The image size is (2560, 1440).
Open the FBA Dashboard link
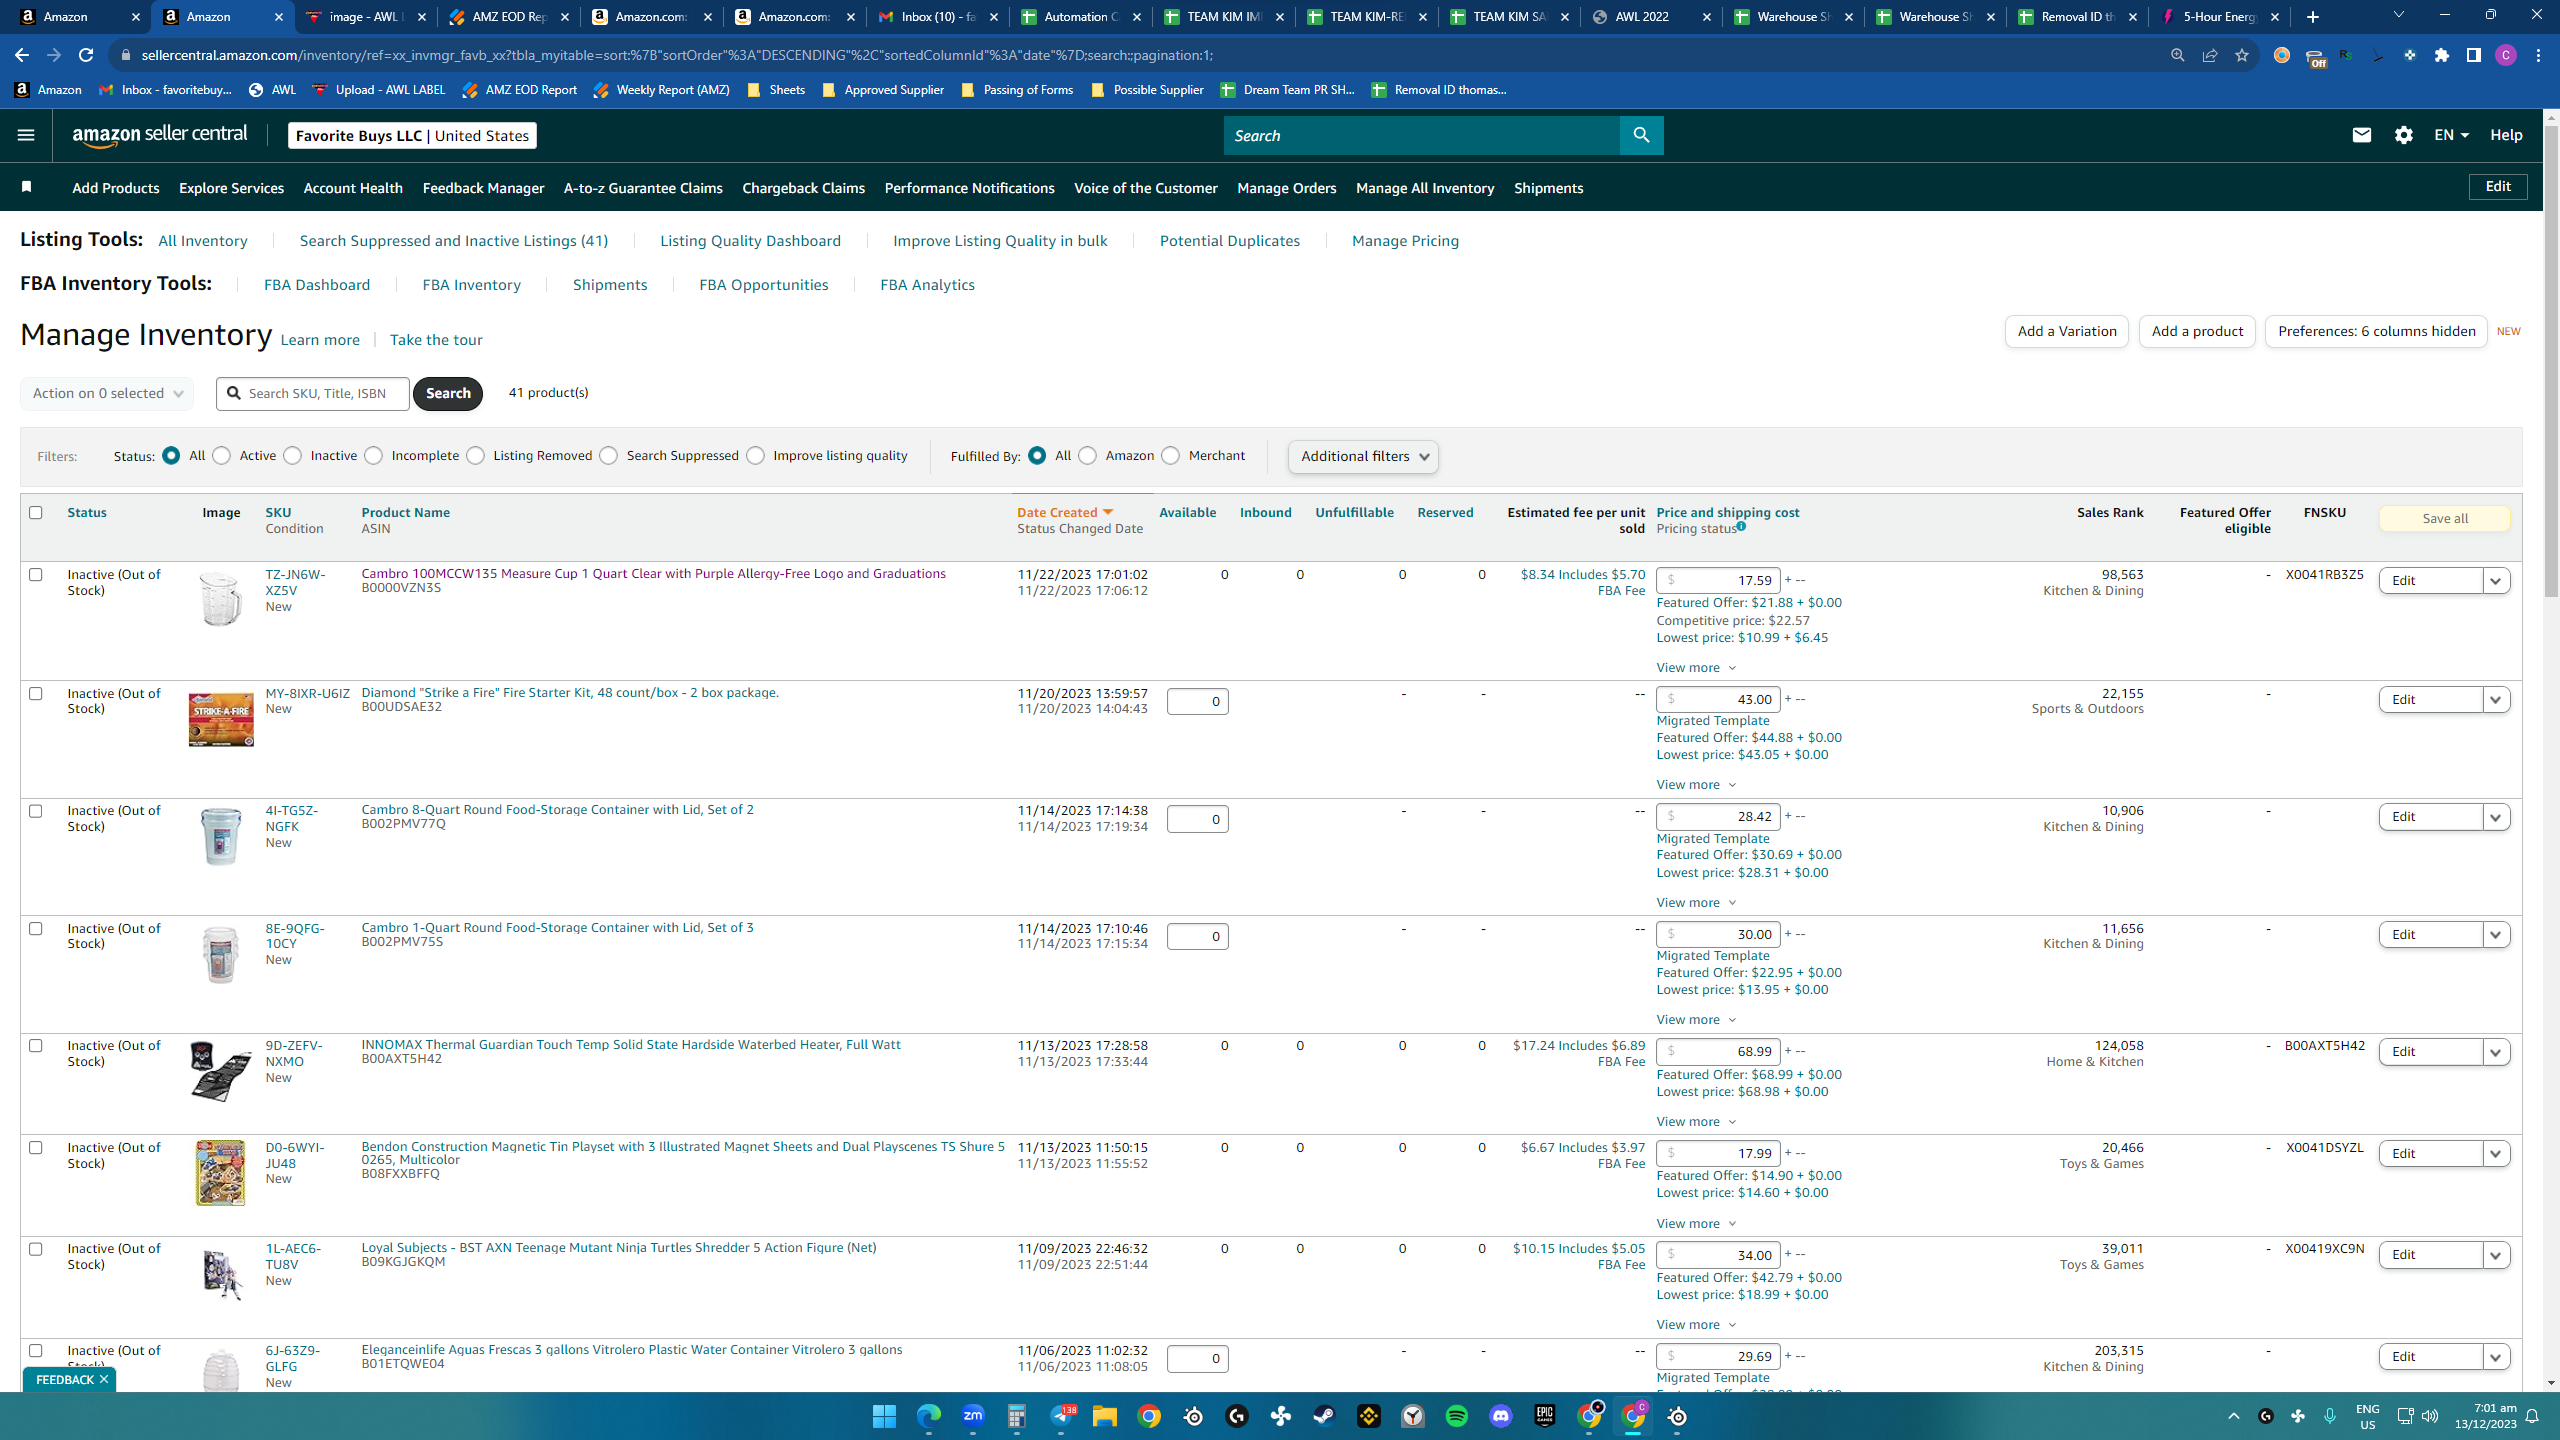(x=317, y=285)
